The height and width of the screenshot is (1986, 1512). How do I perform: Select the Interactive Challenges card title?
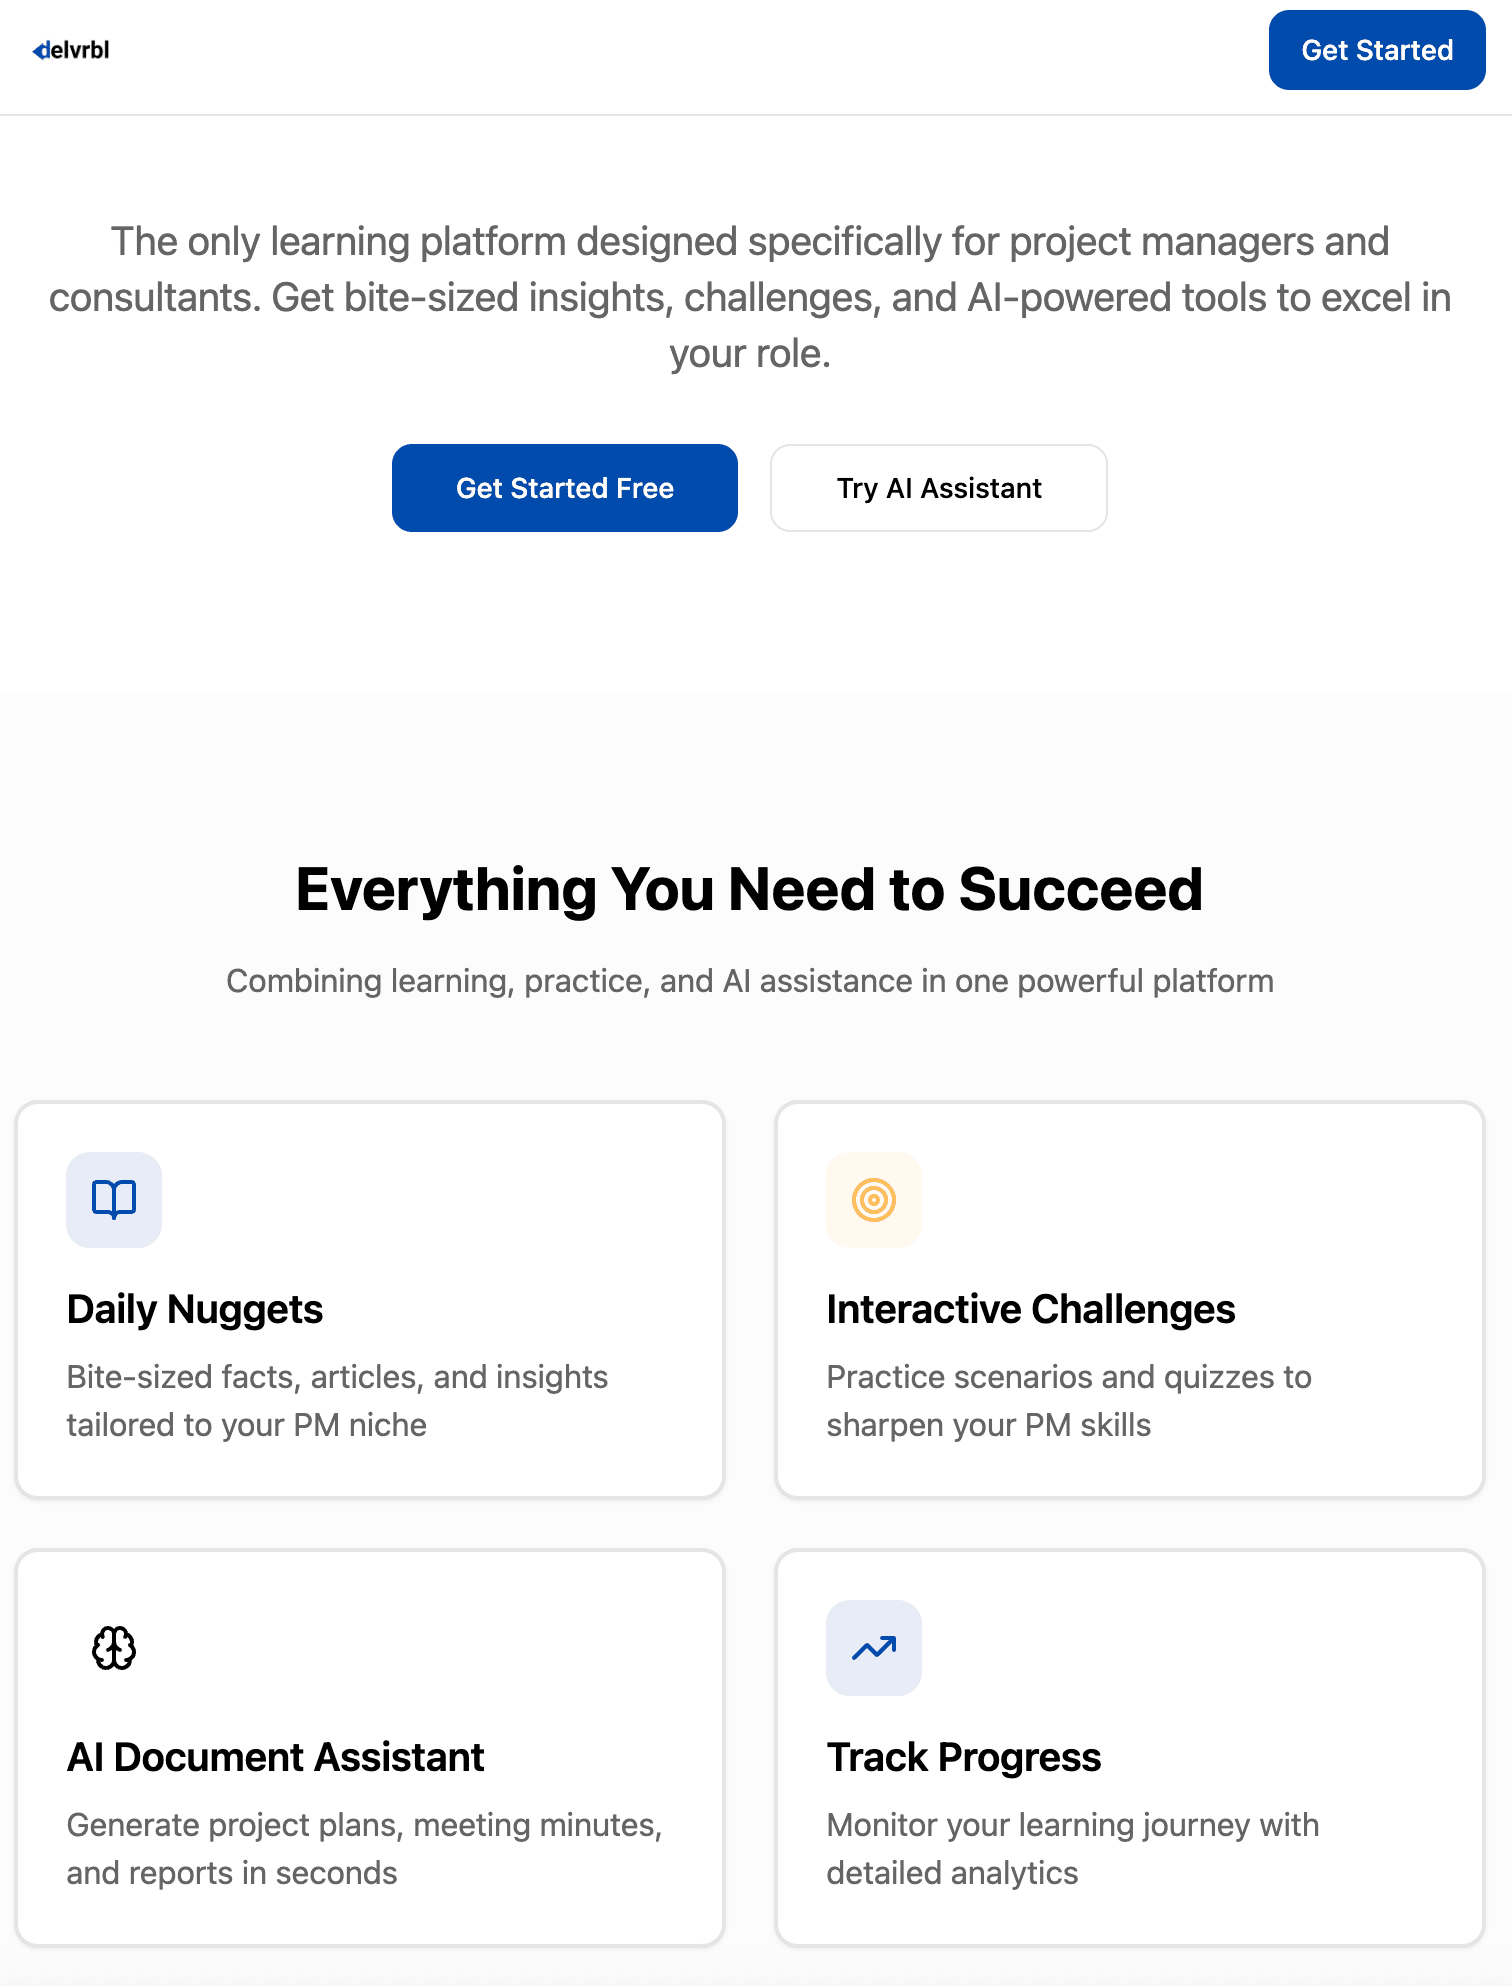[x=1030, y=1309]
